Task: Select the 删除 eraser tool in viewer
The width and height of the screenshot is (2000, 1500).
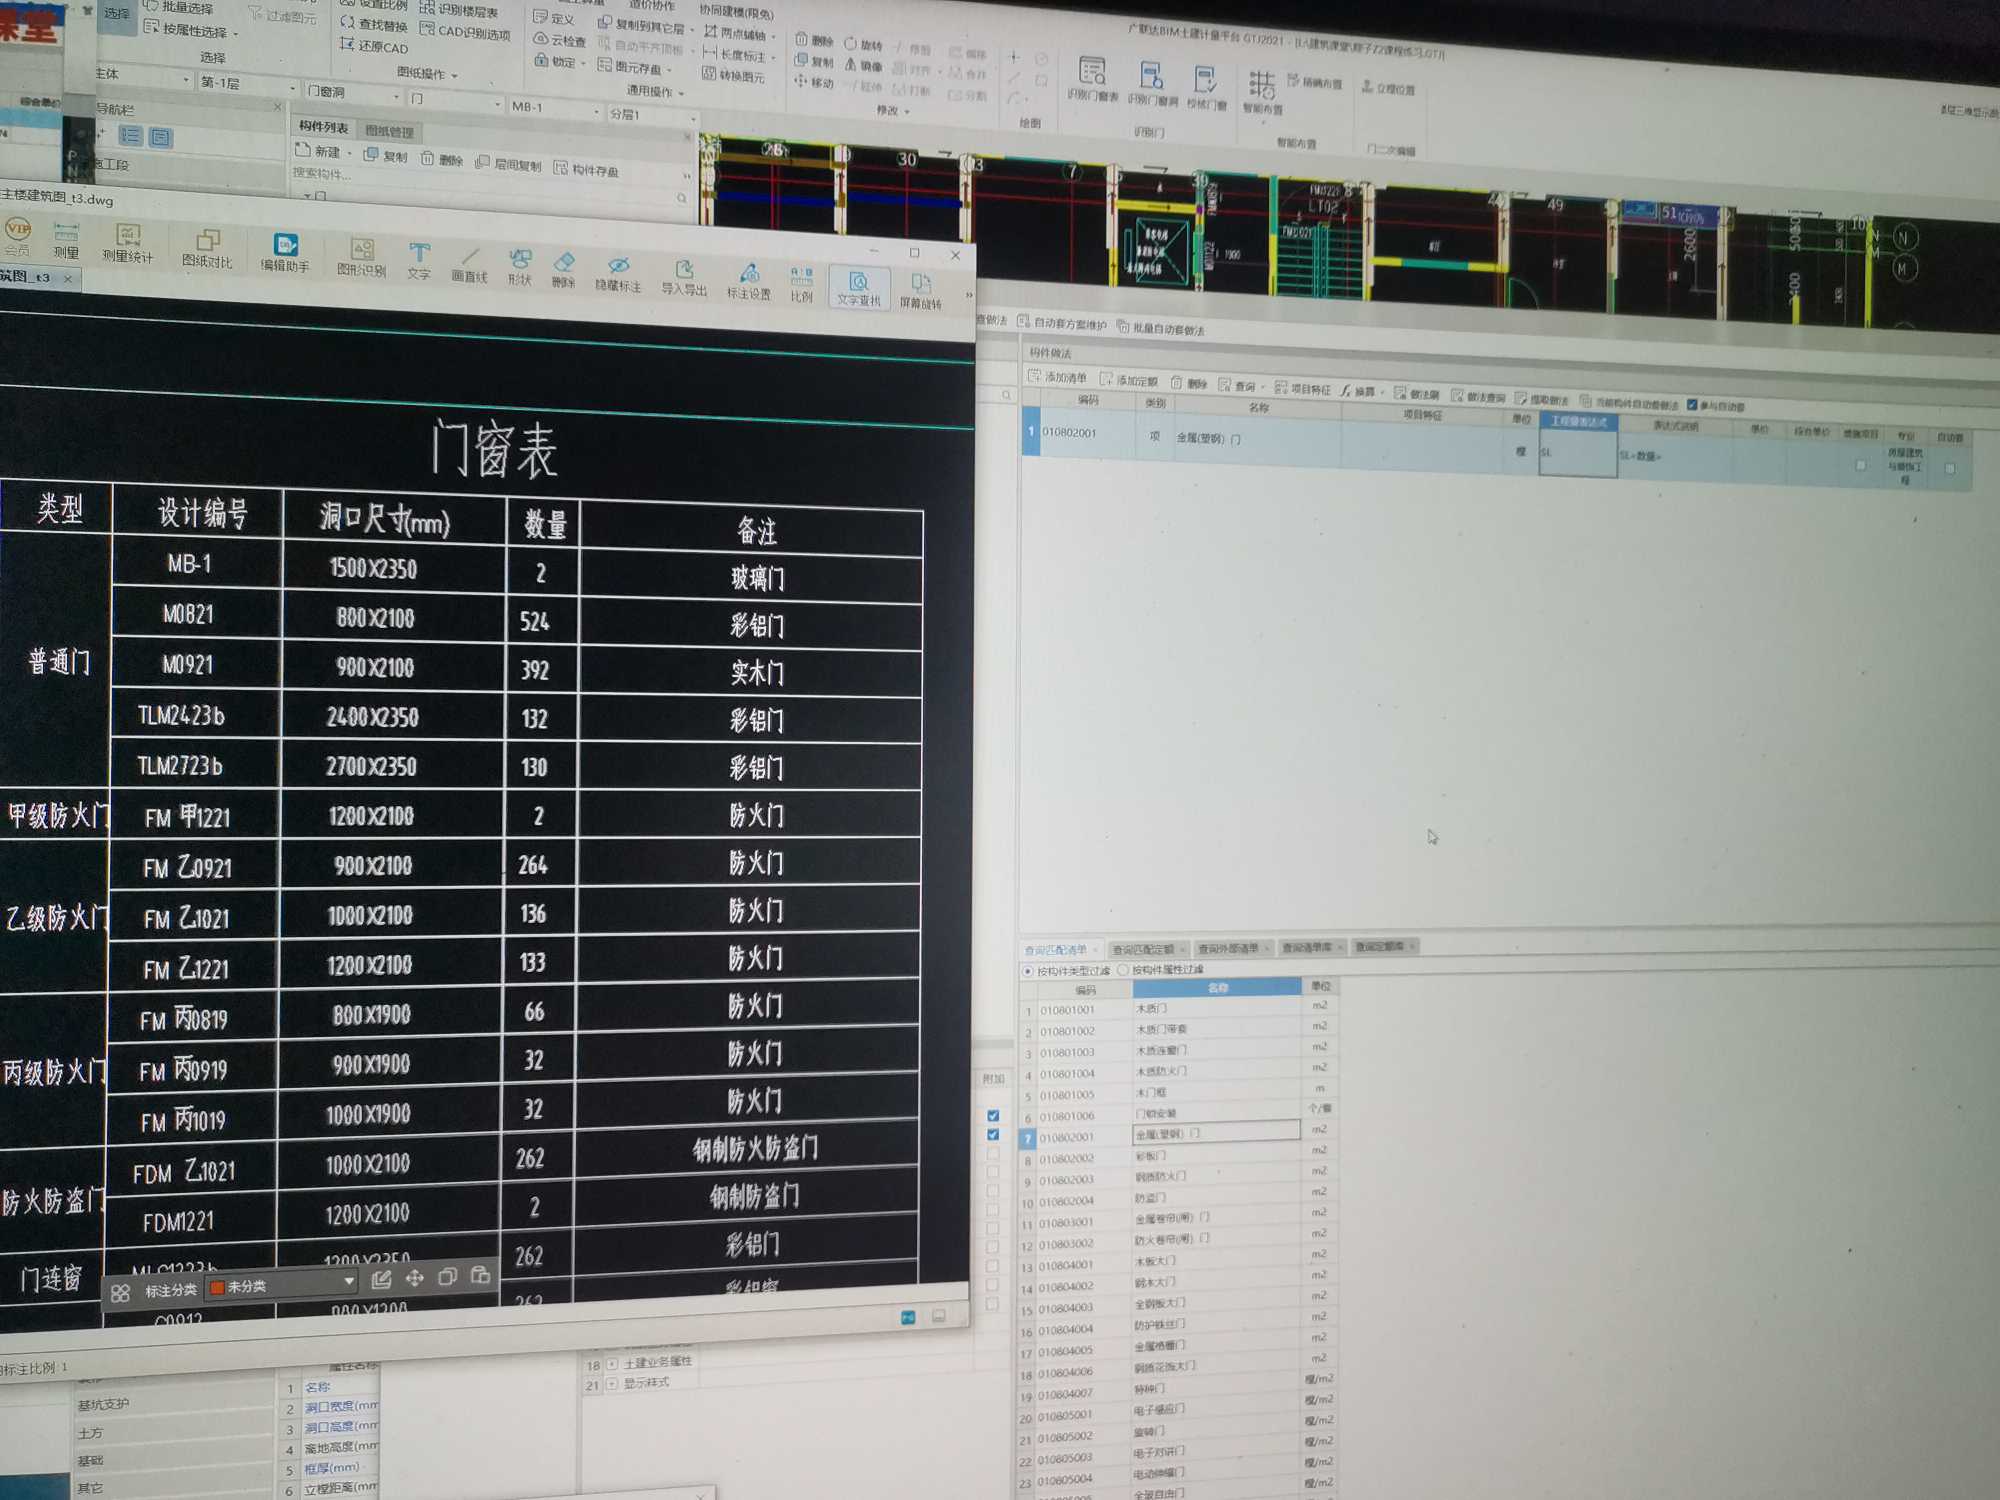Action: [564, 270]
